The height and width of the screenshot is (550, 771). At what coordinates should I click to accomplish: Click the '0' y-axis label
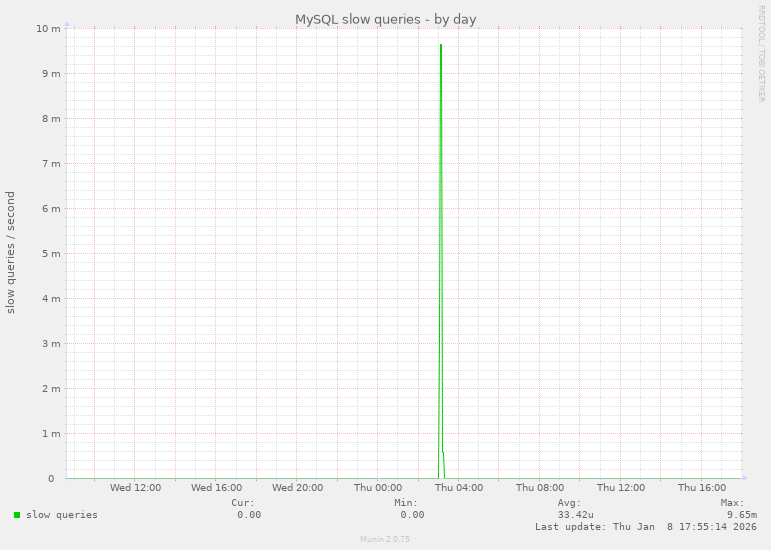pos(51,479)
